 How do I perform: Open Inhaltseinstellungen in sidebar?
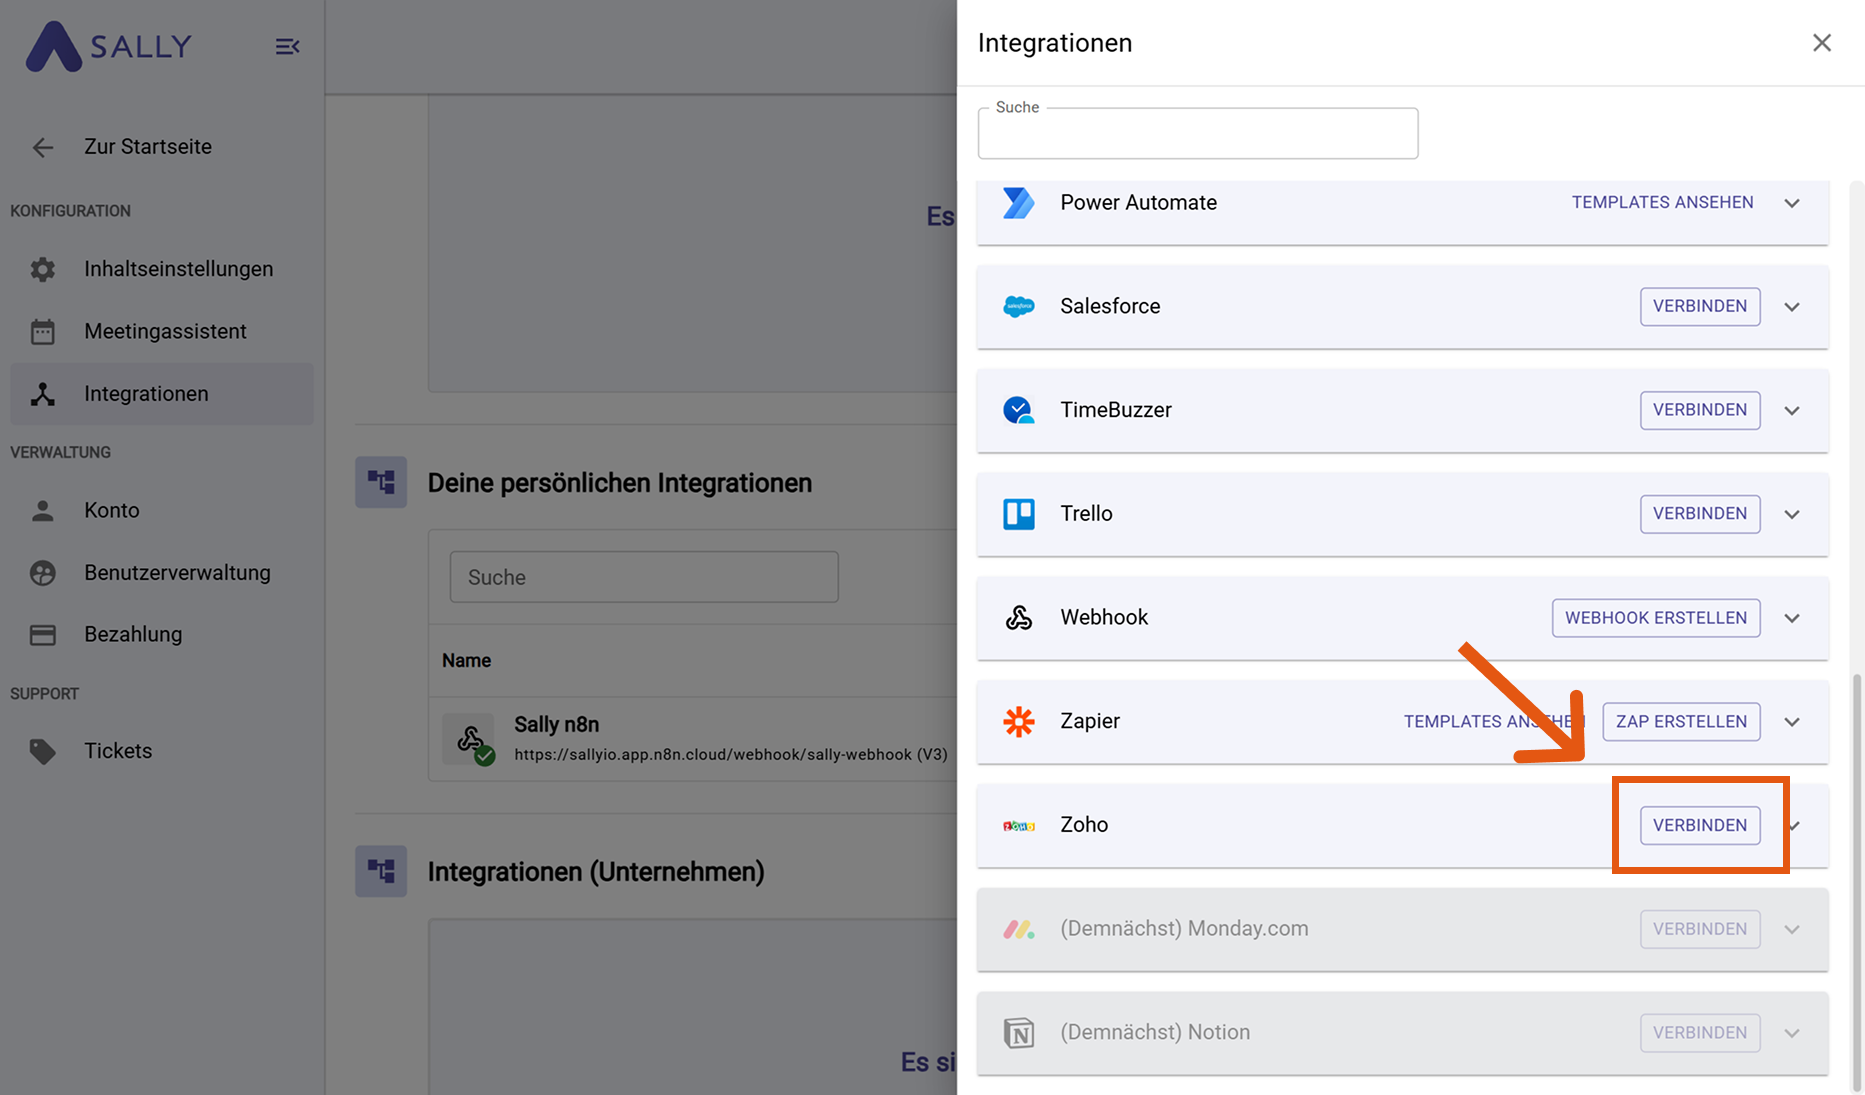click(161, 269)
